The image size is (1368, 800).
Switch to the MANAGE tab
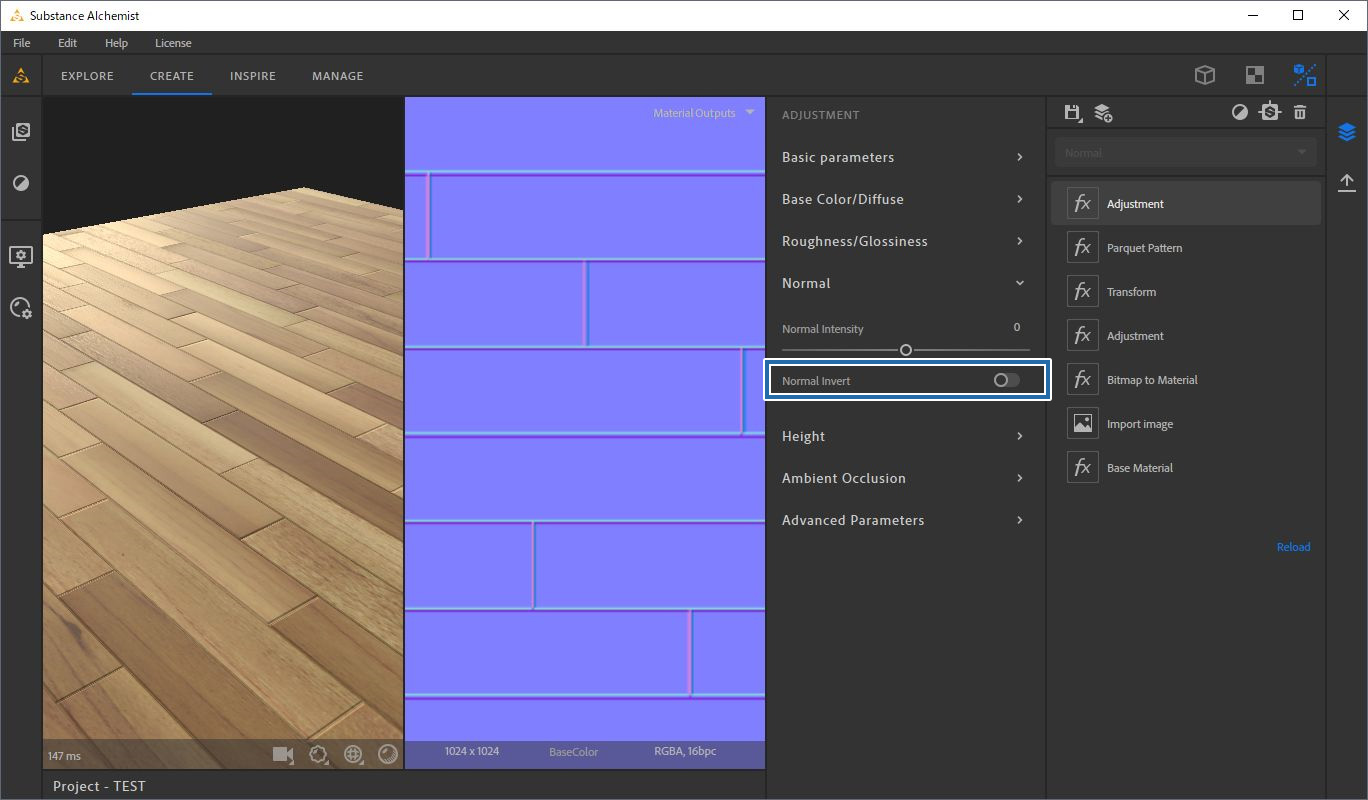(338, 76)
